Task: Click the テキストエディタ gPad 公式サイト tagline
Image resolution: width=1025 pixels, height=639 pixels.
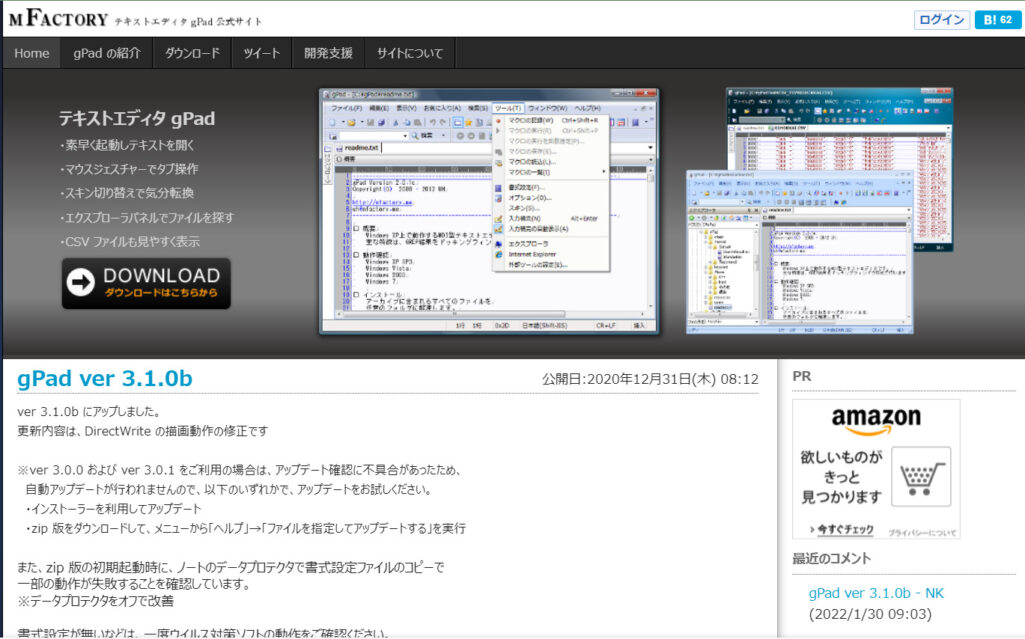Action: pyautogui.click(x=188, y=22)
